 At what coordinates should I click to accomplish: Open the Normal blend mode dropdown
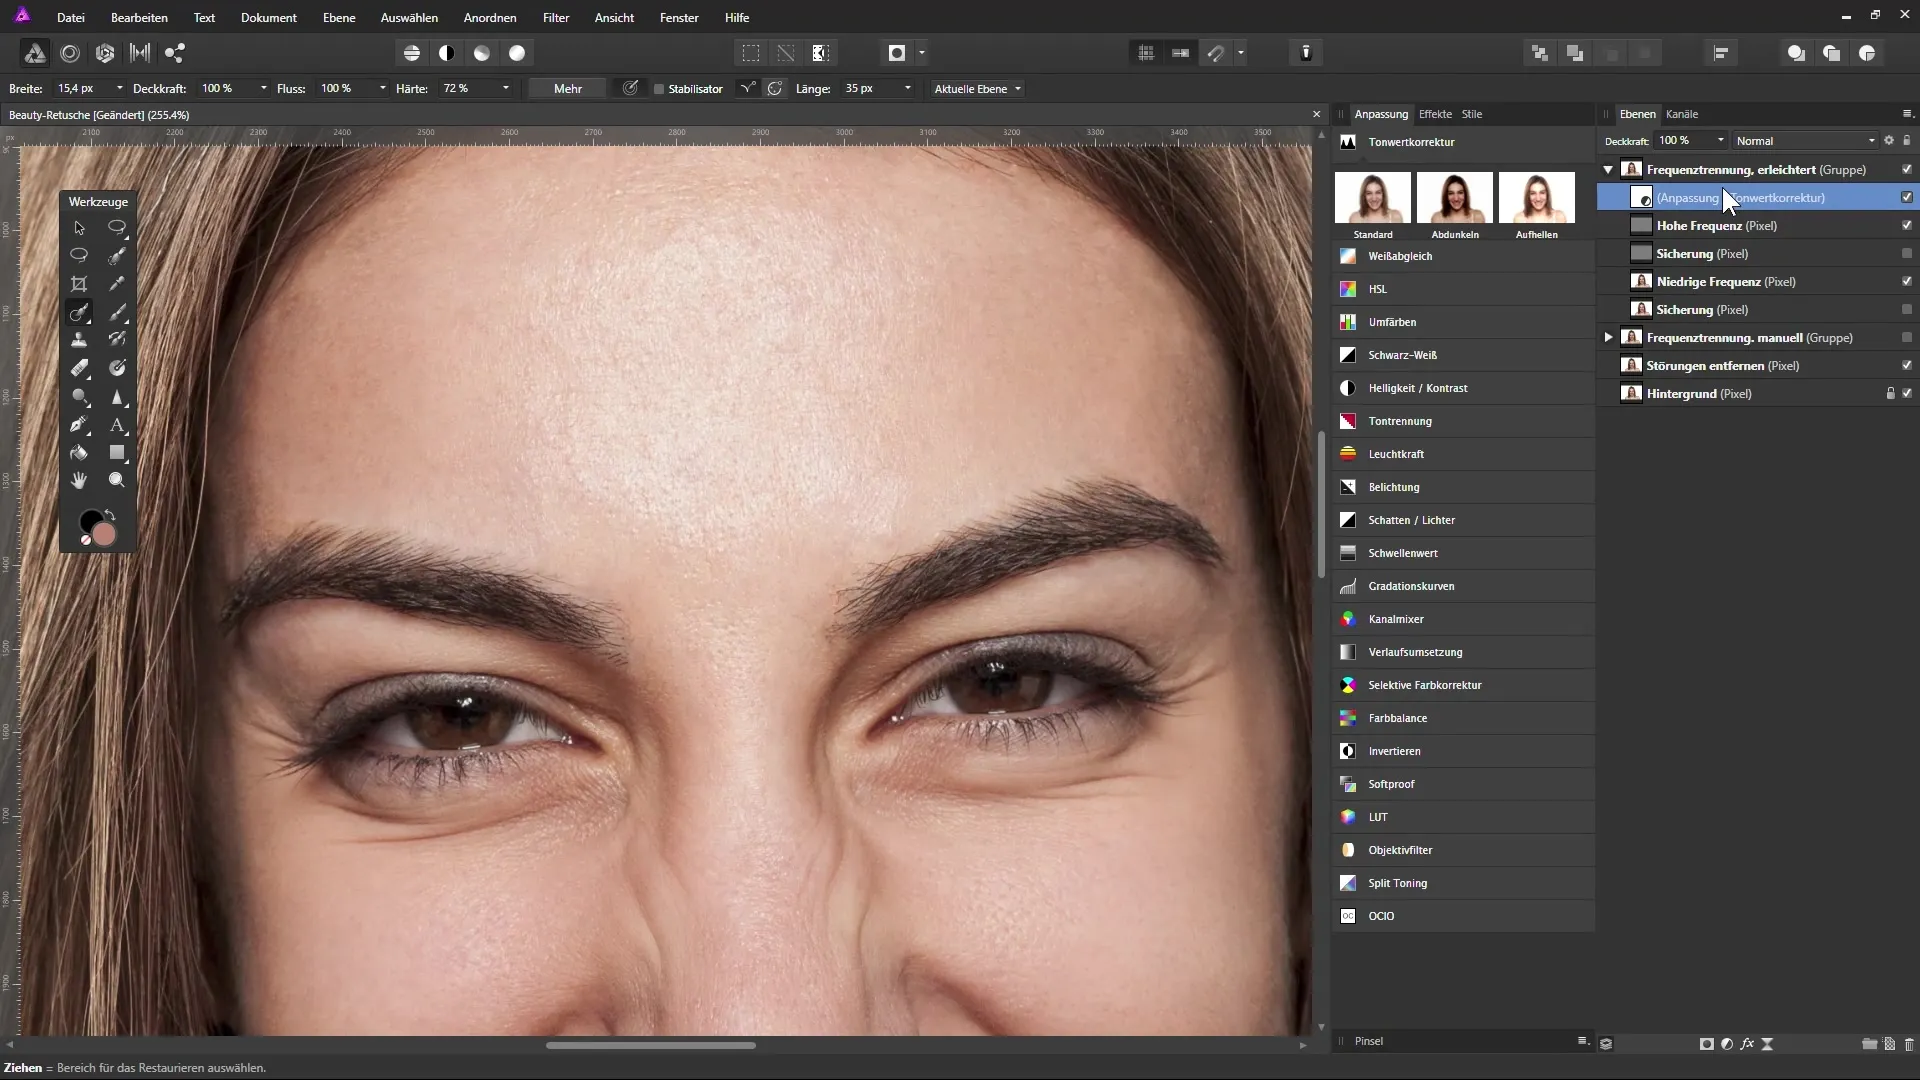[1806, 141]
